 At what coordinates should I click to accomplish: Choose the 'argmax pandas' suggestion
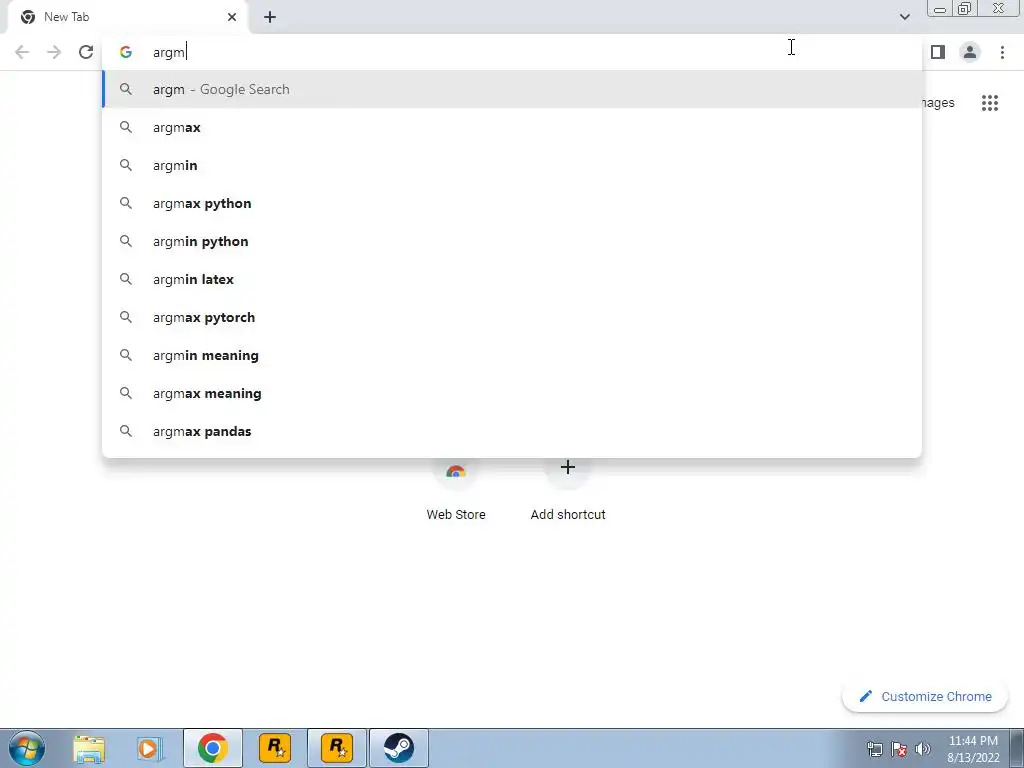tap(512, 431)
